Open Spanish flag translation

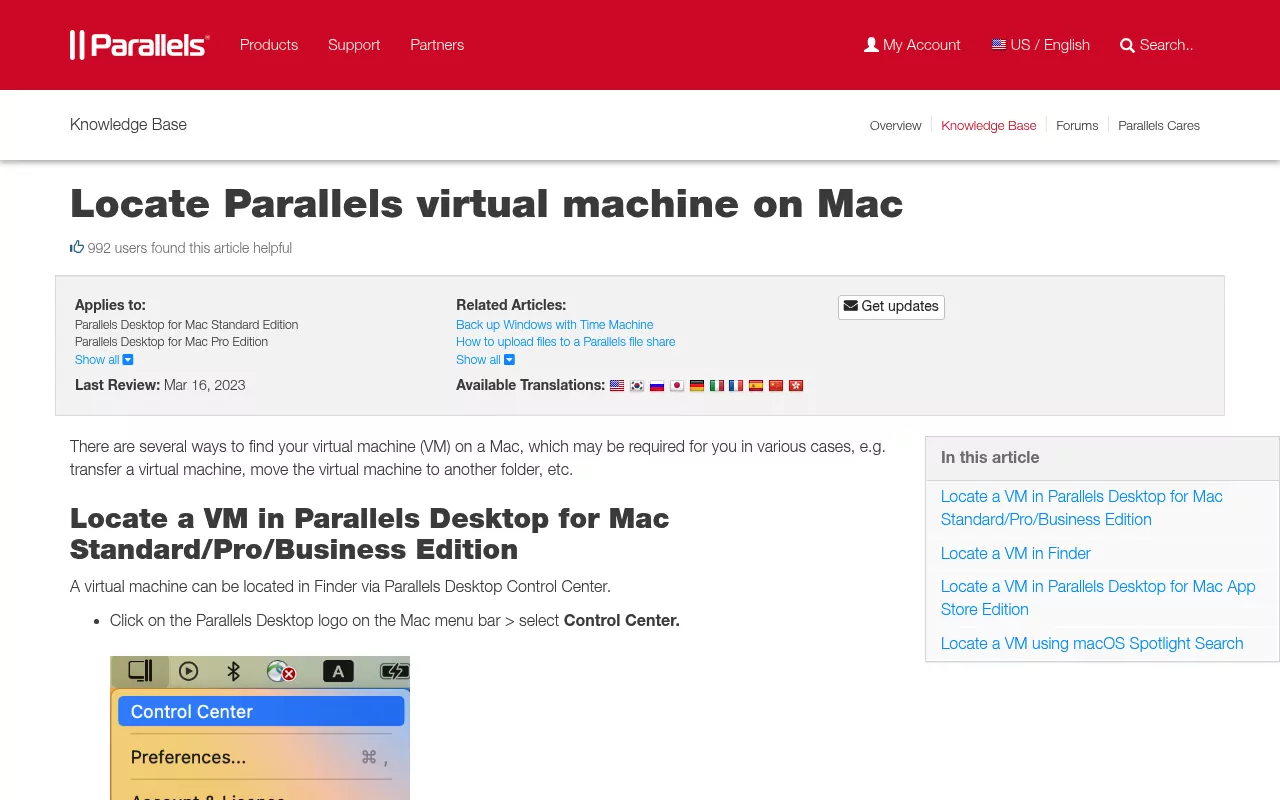(x=756, y=385)
